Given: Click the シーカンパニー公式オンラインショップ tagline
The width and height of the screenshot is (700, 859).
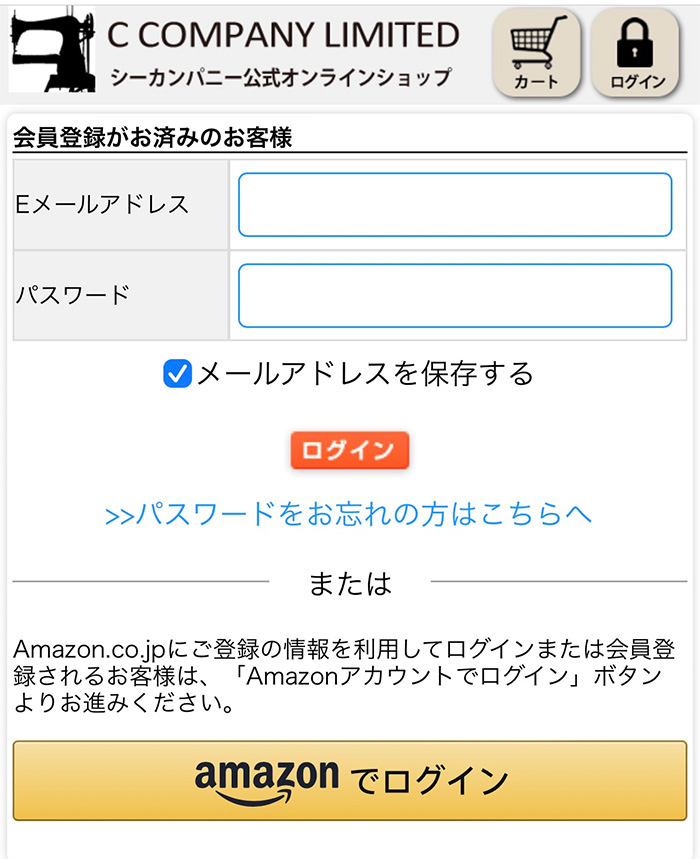Looking at the screenshot, I should tap(282, 77).
